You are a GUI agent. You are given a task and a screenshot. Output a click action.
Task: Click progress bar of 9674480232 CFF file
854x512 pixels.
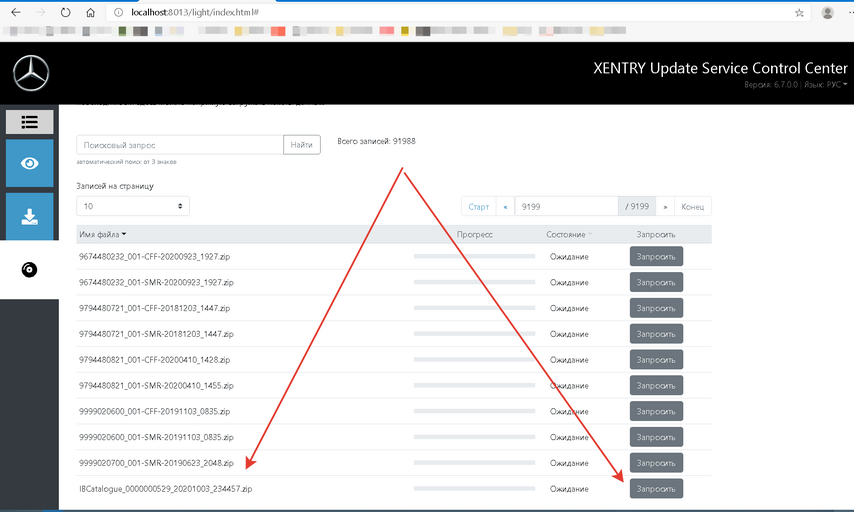point(474,256)
